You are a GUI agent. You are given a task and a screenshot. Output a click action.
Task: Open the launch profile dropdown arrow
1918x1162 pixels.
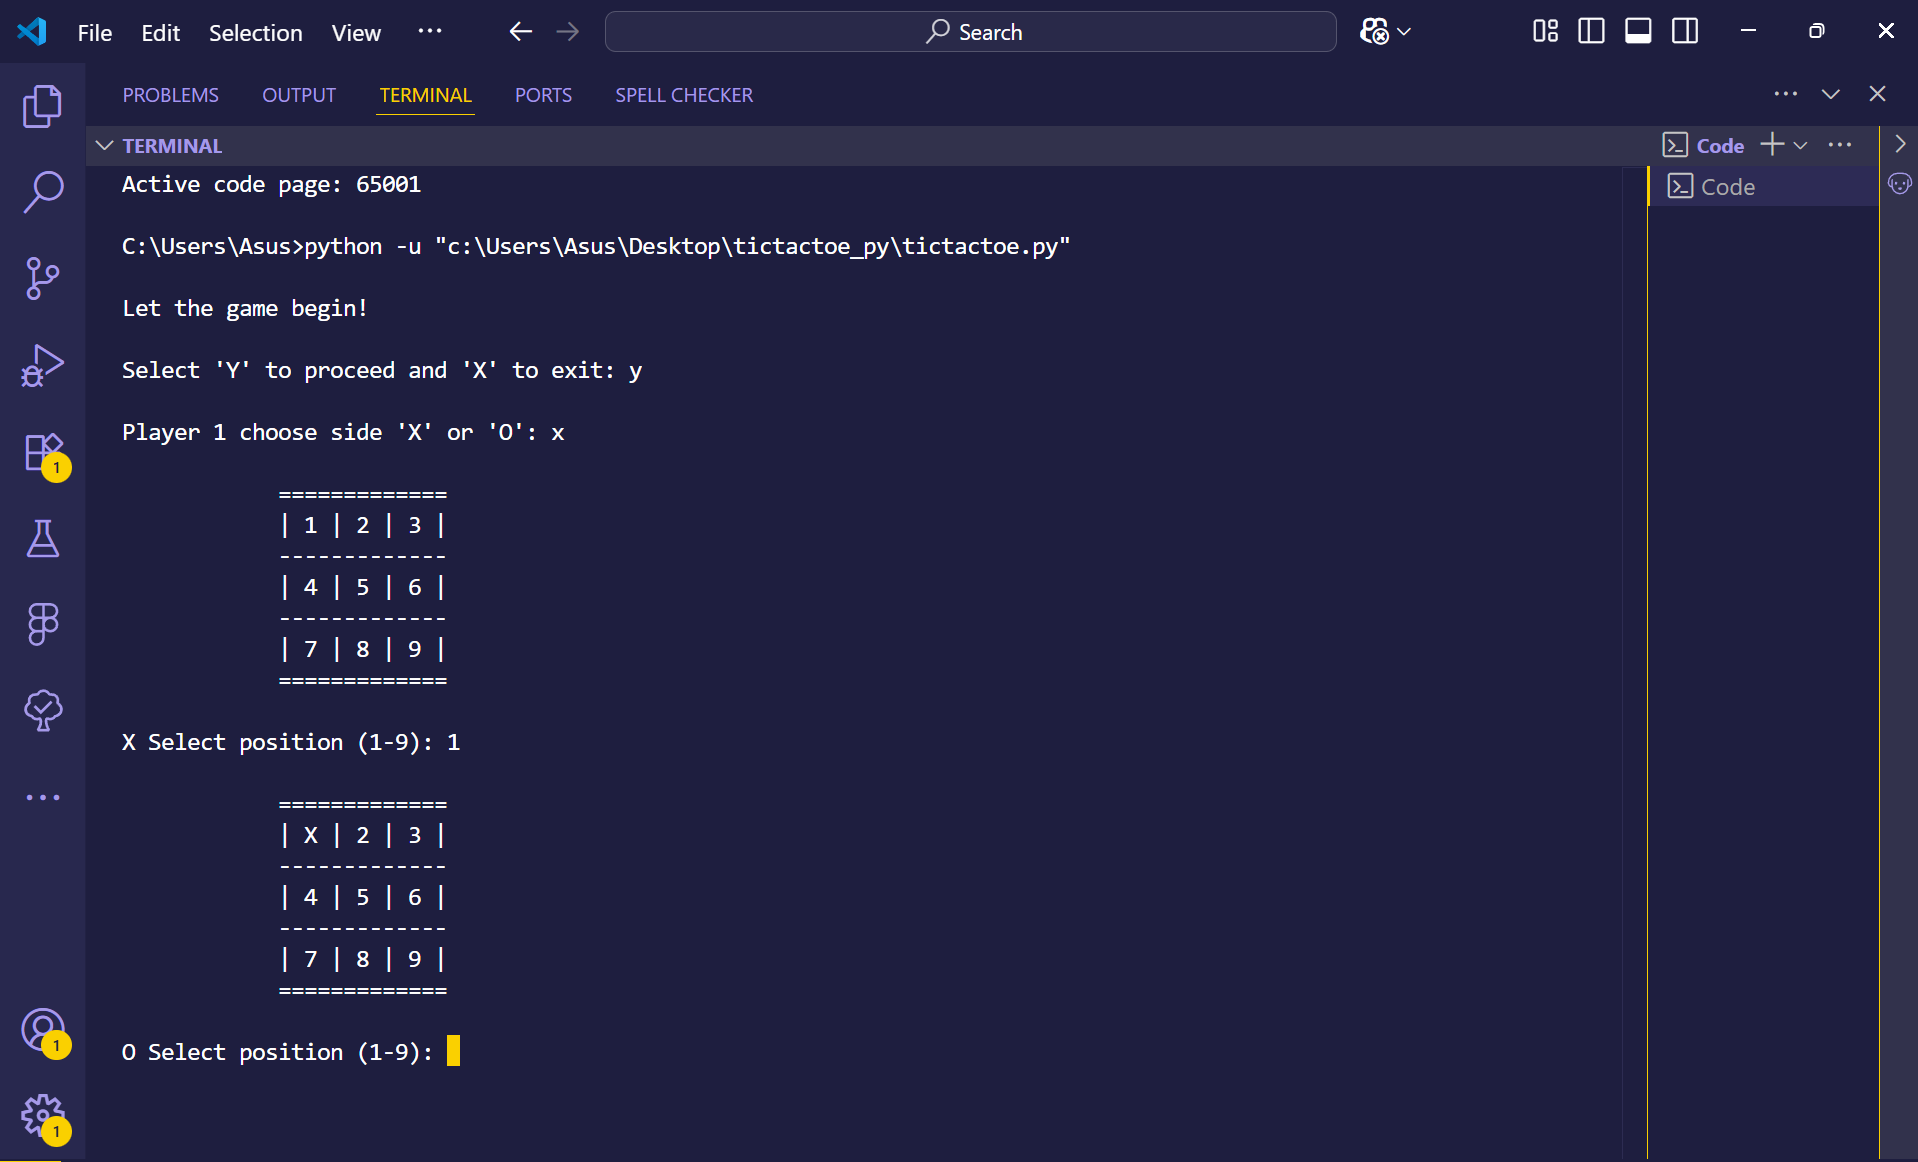1800,146
